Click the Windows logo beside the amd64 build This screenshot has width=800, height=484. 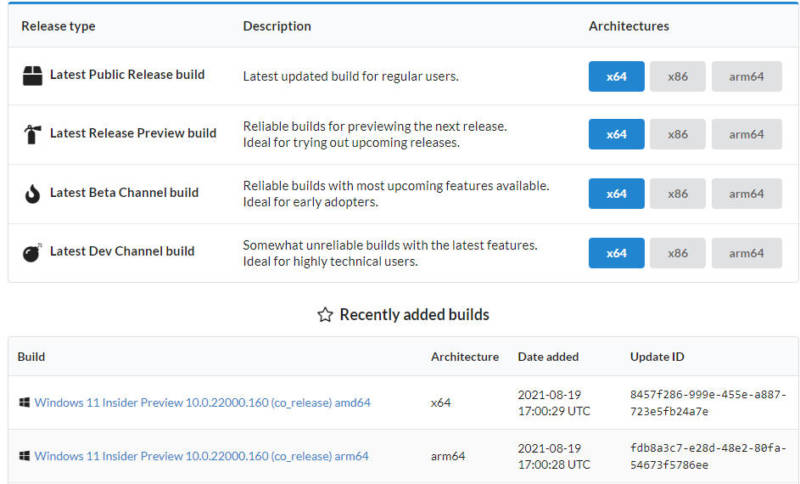click(24, 402)
